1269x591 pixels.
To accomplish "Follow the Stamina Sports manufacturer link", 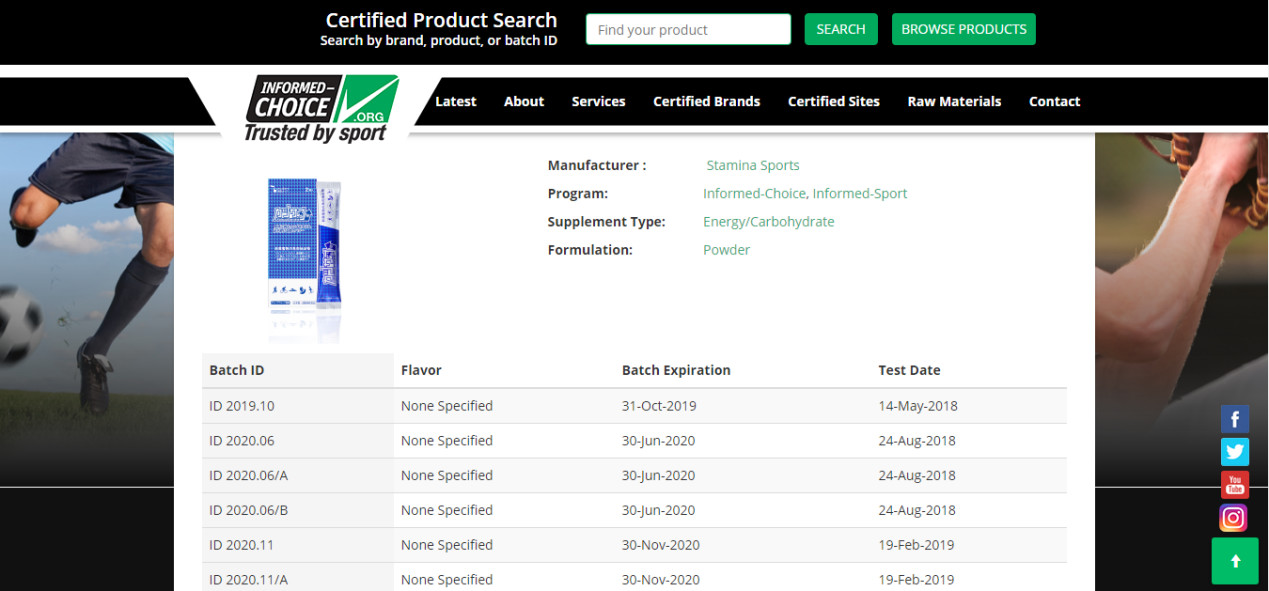I will [752, 166].
